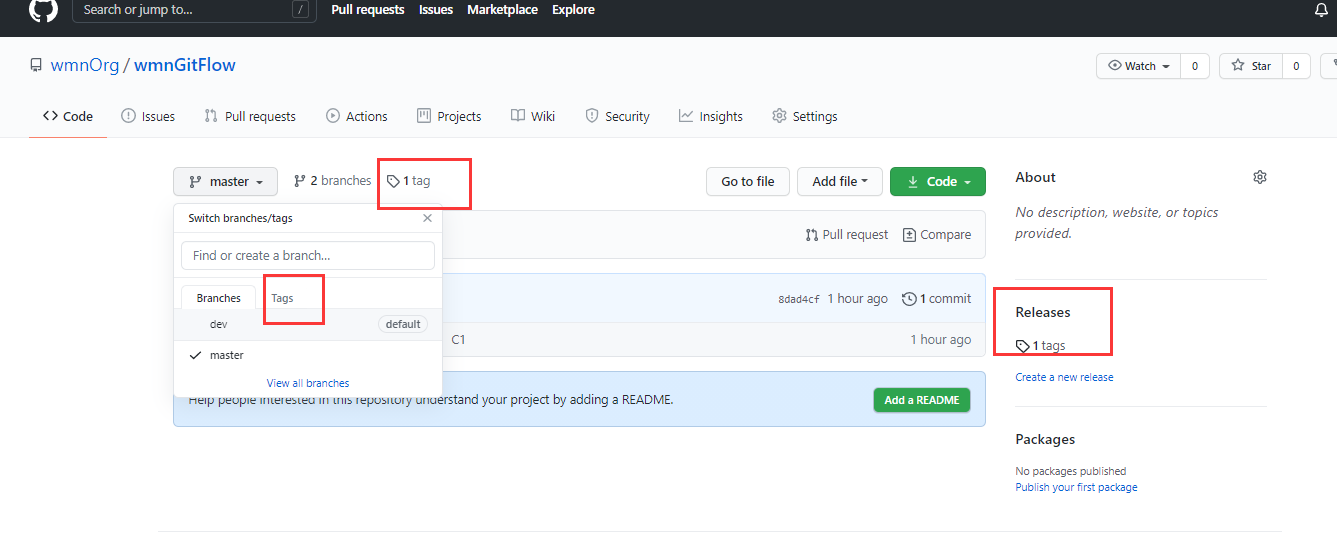Open the About section settings gear
This screenshot has width=1337, height=536.
point(1260,177)
